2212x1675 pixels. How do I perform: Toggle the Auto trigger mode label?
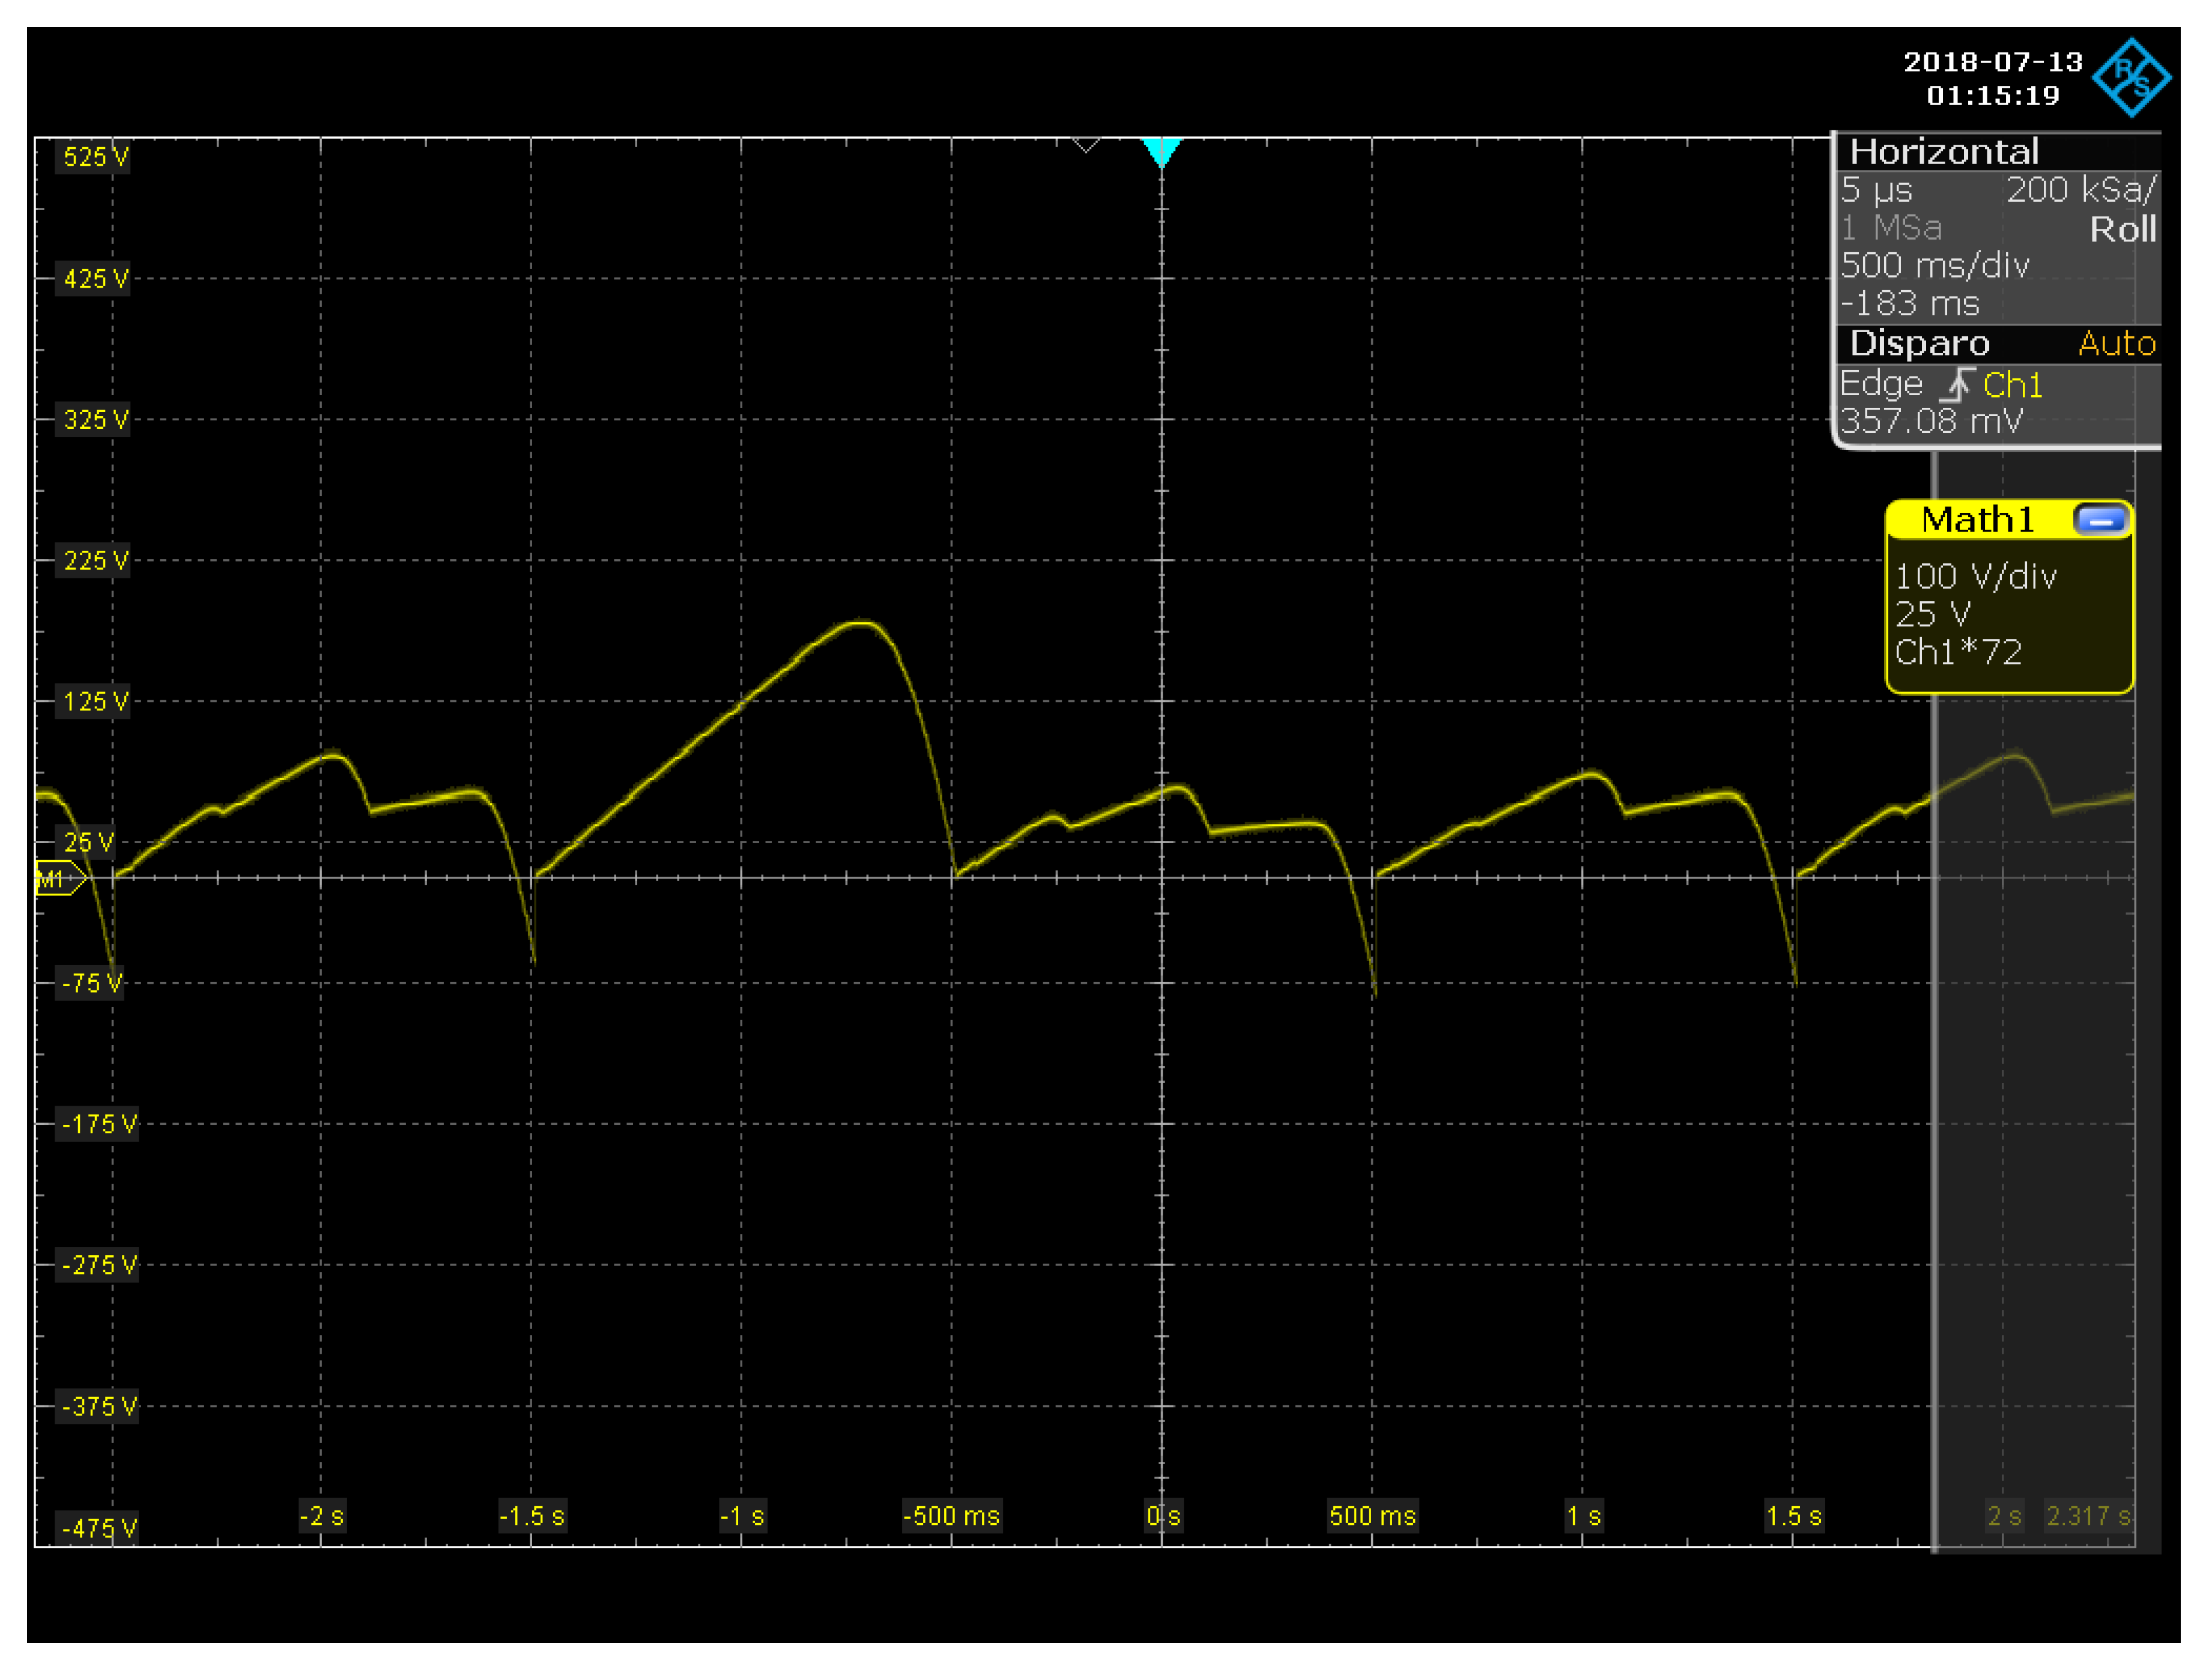(x=2116, y=343)
